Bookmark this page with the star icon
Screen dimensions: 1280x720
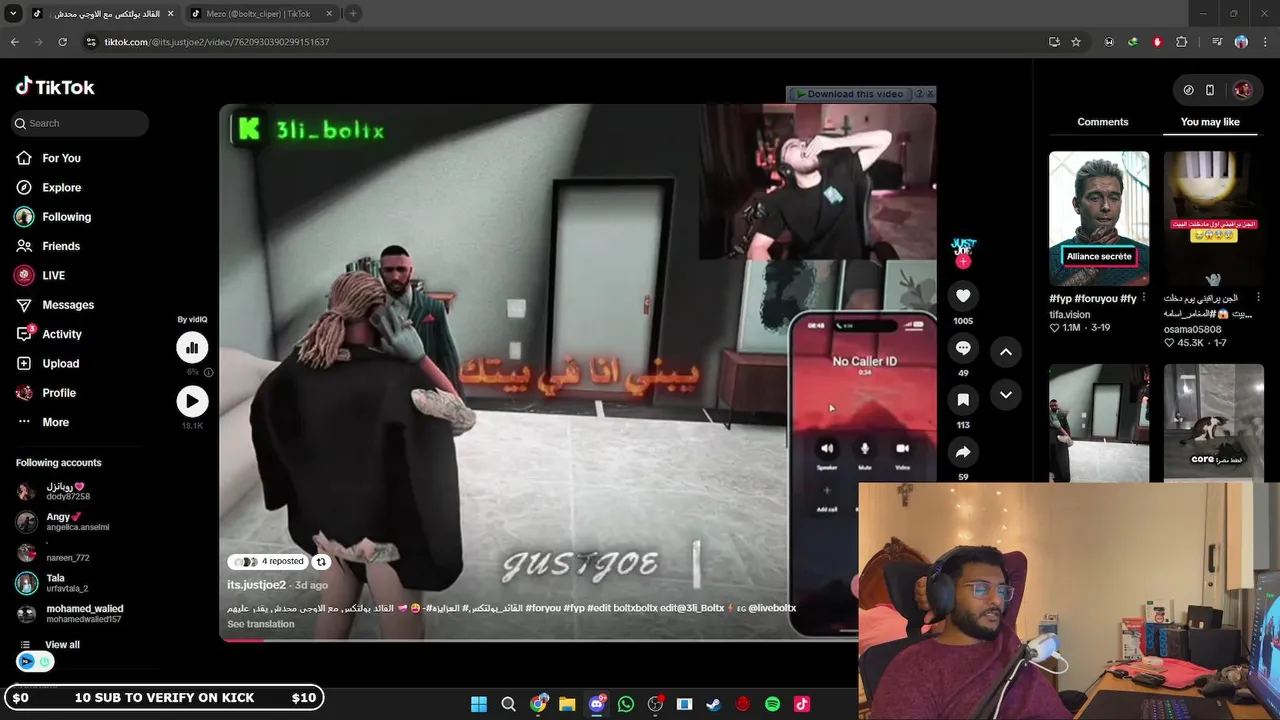1076,42
